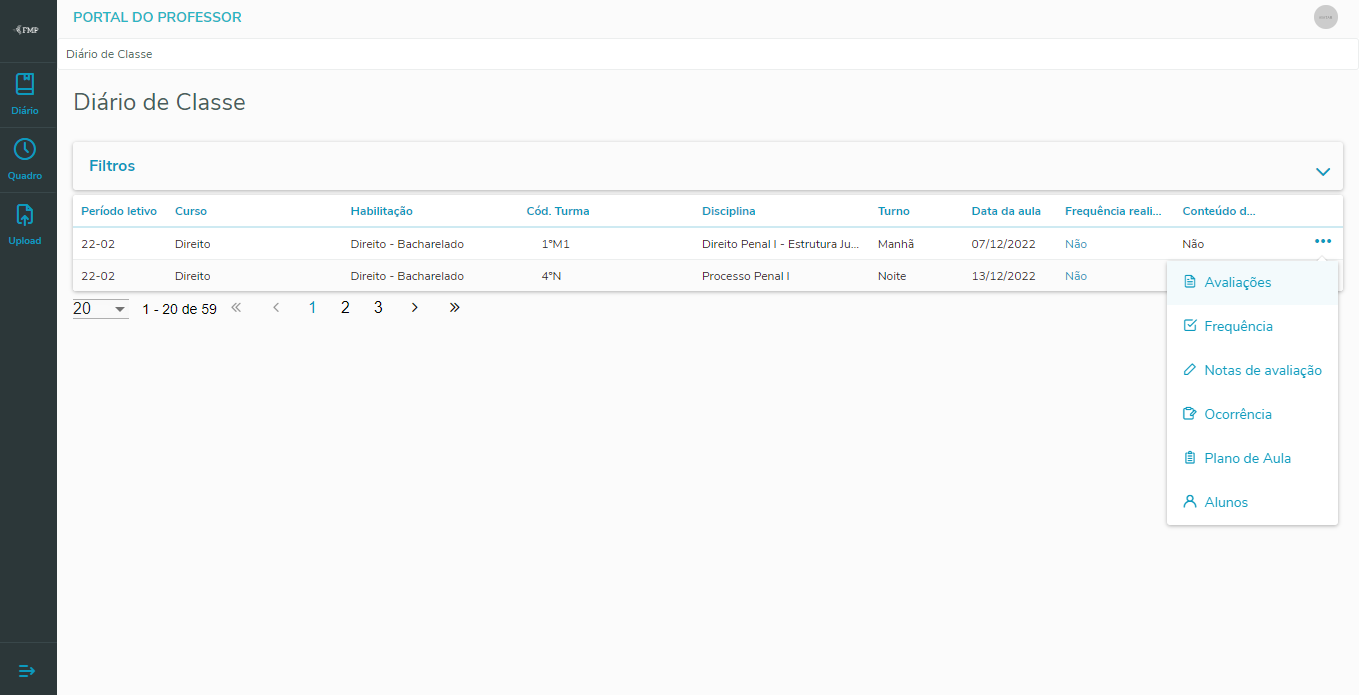Go to page 3 of results

[x=378, y=308]
